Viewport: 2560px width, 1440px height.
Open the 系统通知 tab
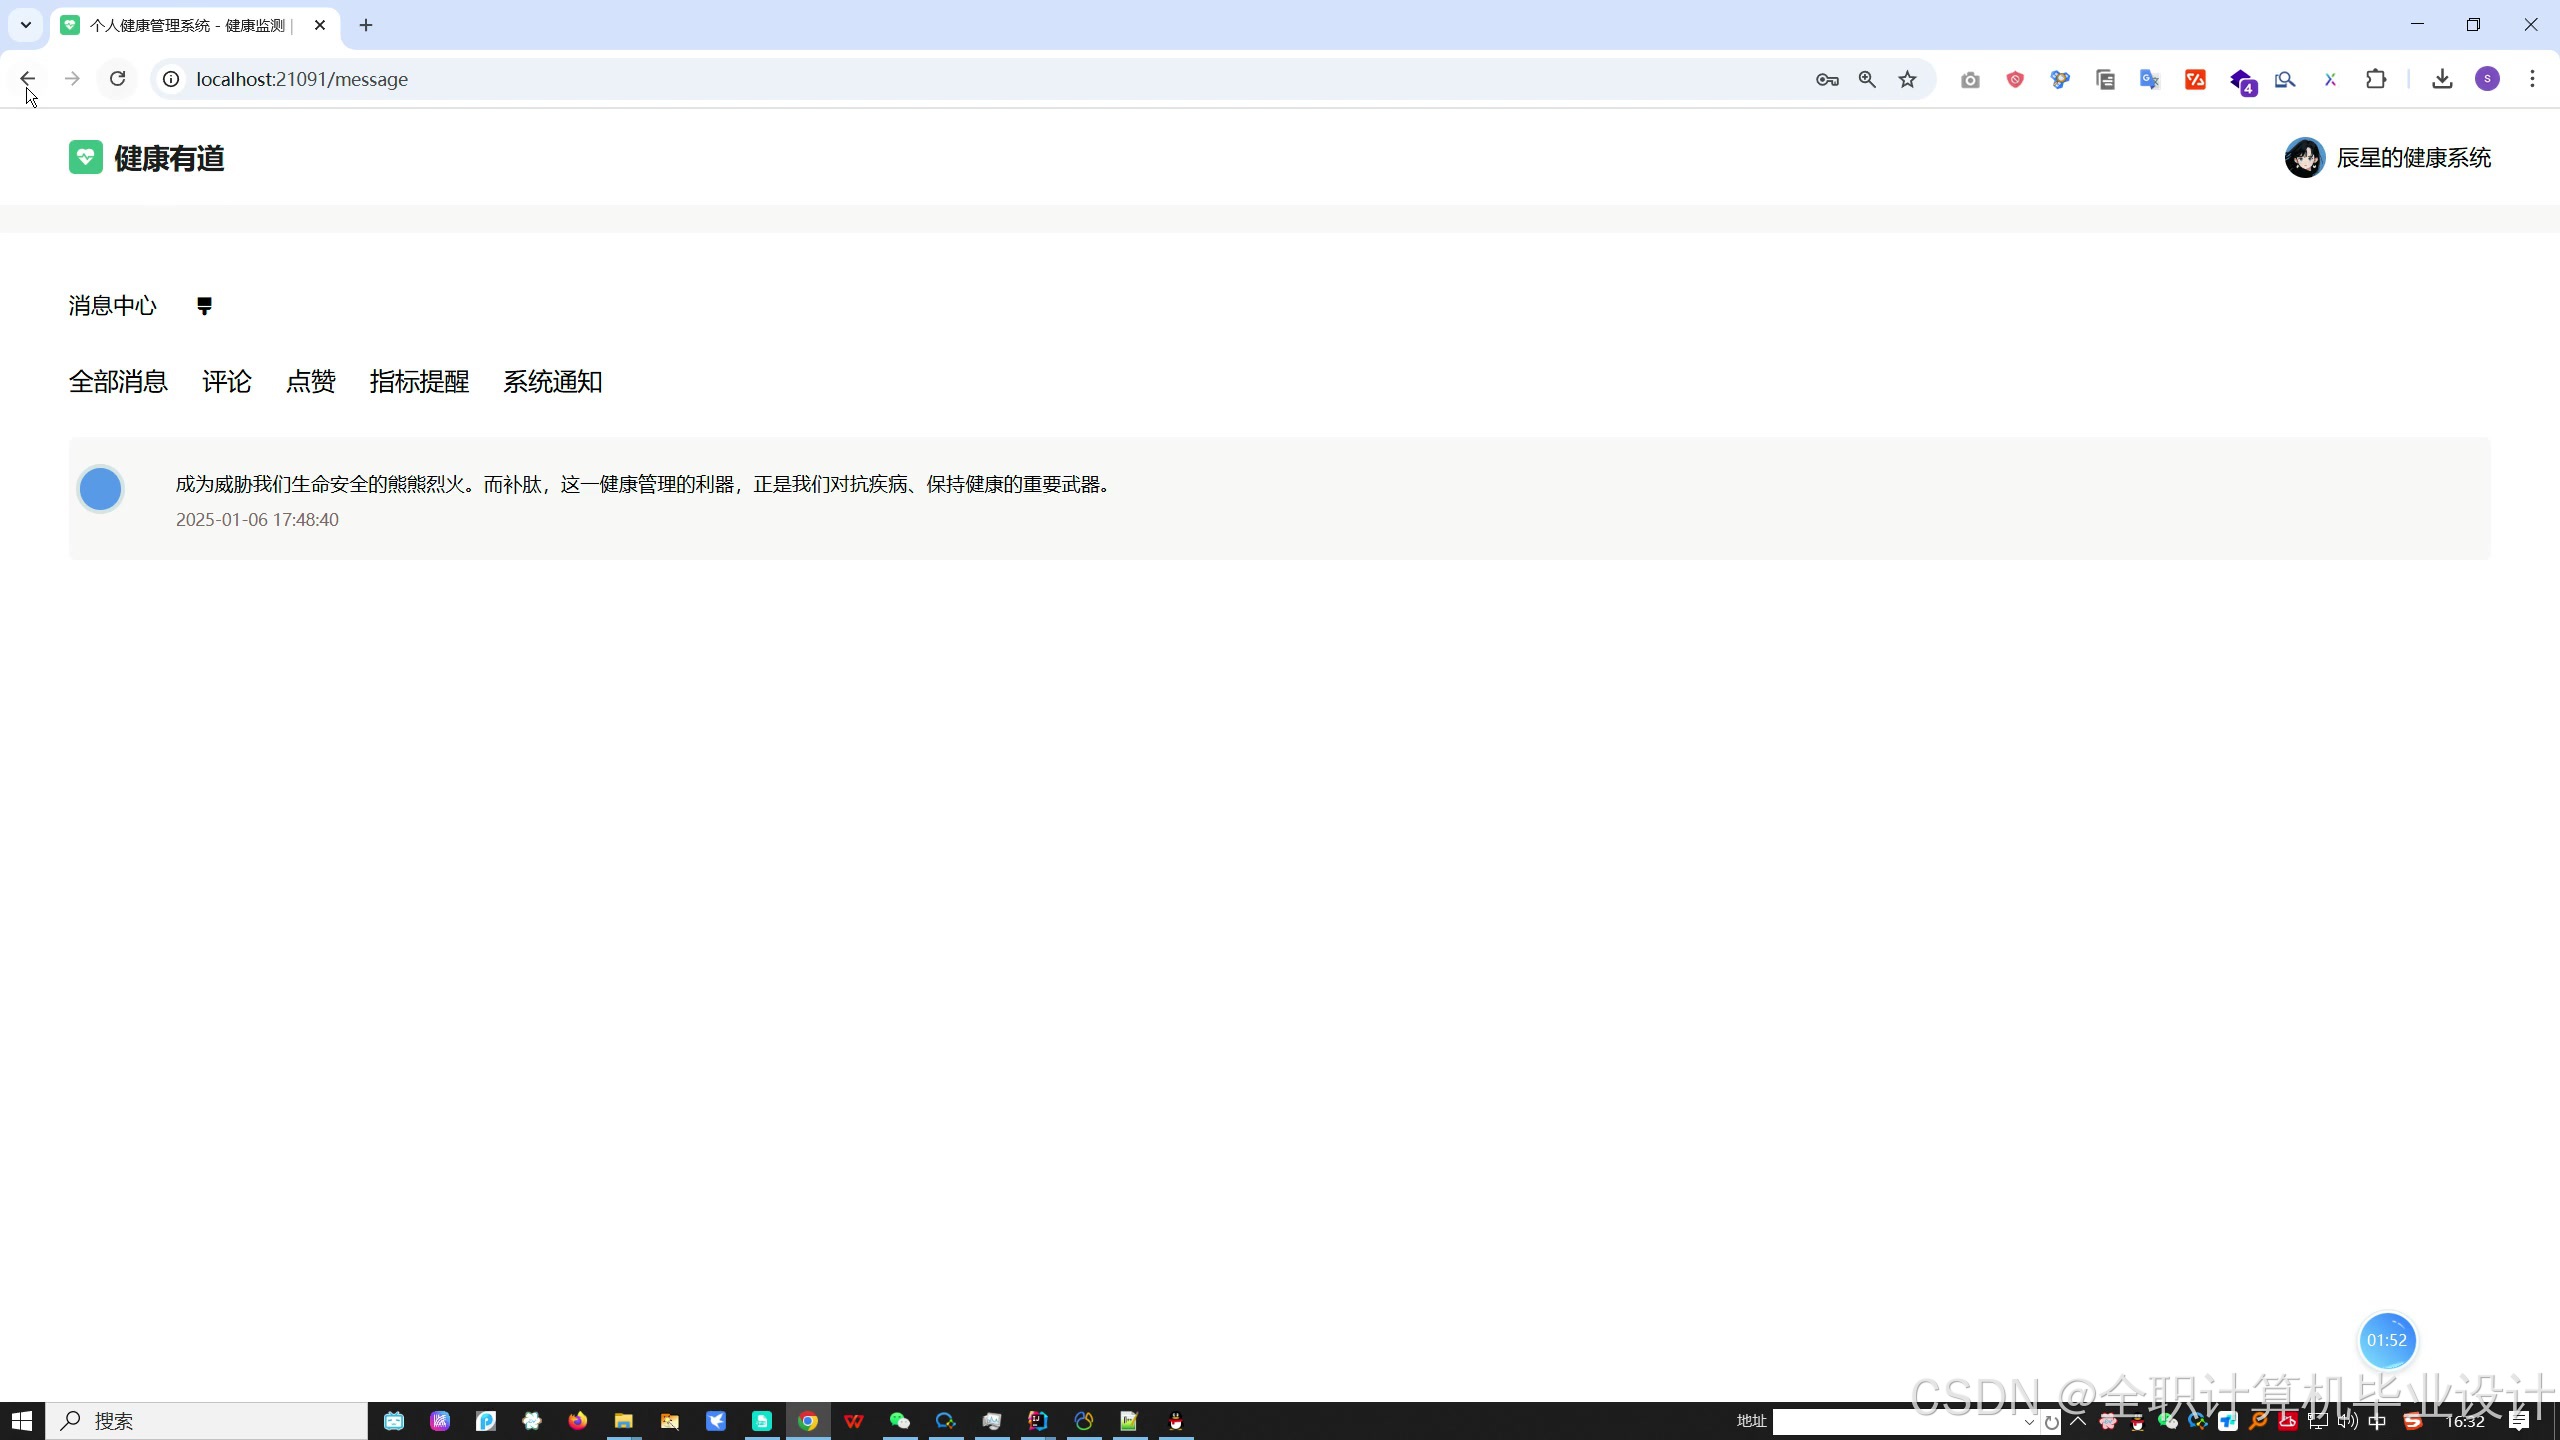click(x=552, y=382)
